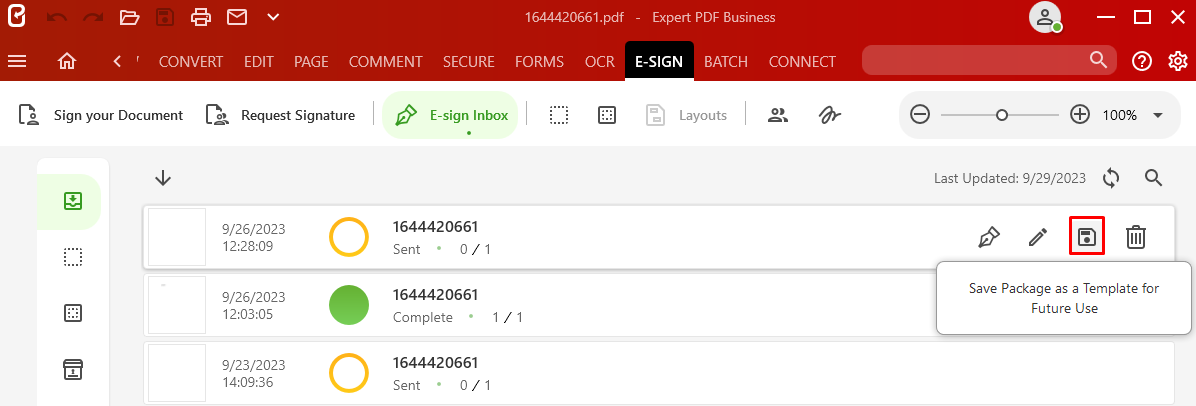The width and height of the screenshot is (1196, 406).
Task: Open the FORMS tab
Action: [539, 62]
